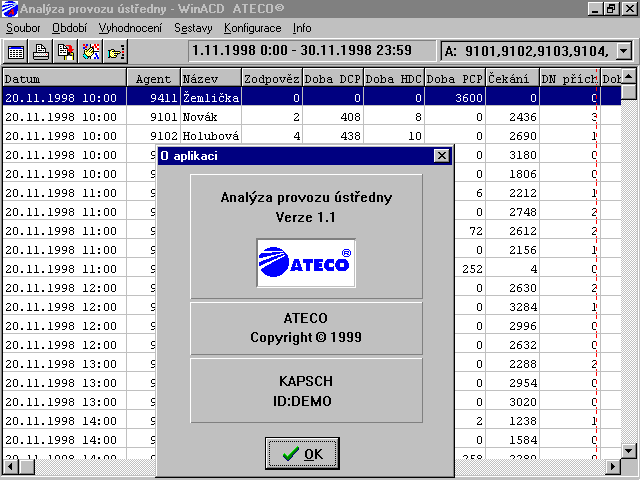Screen dimensions: 640x480
Task: Click the ID:DEMO text in dialog
Action: 302,401
